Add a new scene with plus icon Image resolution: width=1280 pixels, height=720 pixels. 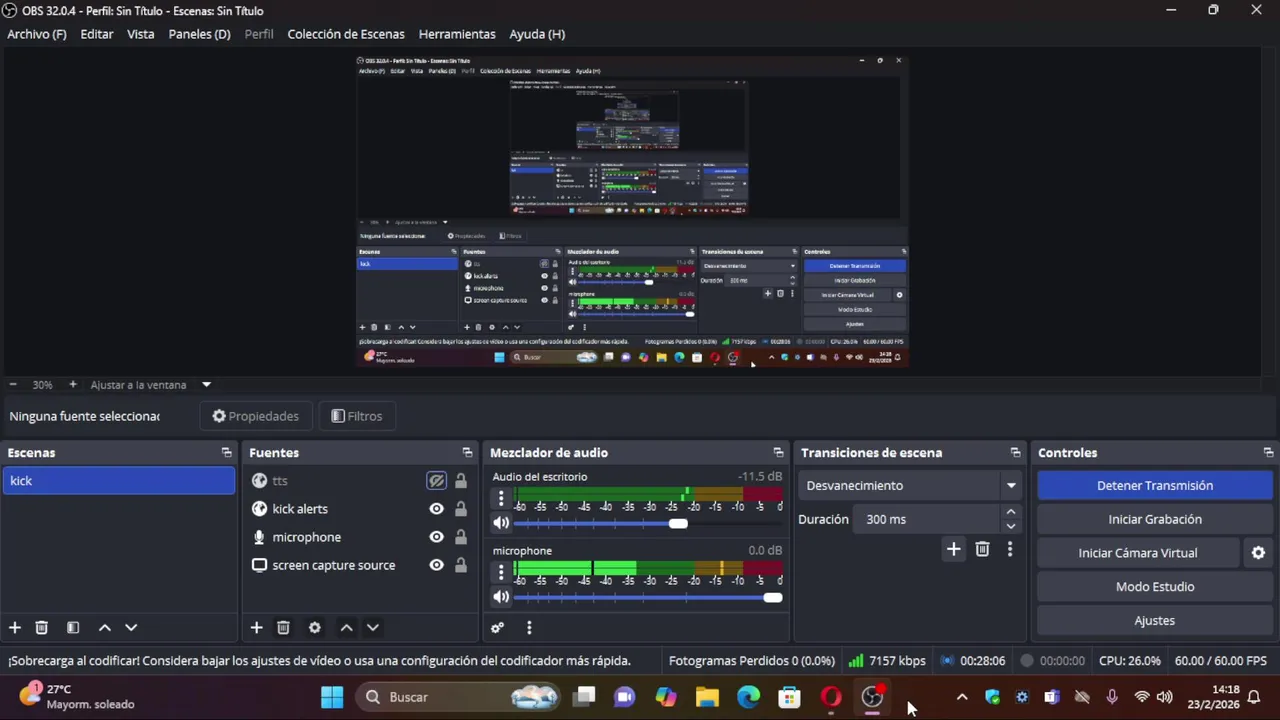click(15, 627)
